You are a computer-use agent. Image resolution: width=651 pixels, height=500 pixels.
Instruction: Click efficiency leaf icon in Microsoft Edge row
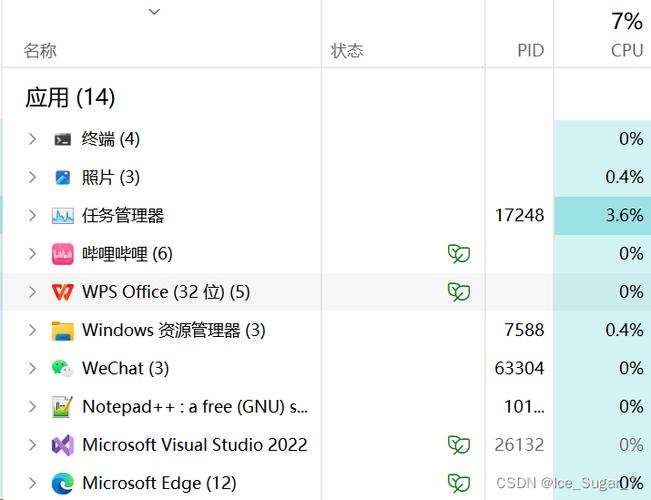tap(459, 483)
